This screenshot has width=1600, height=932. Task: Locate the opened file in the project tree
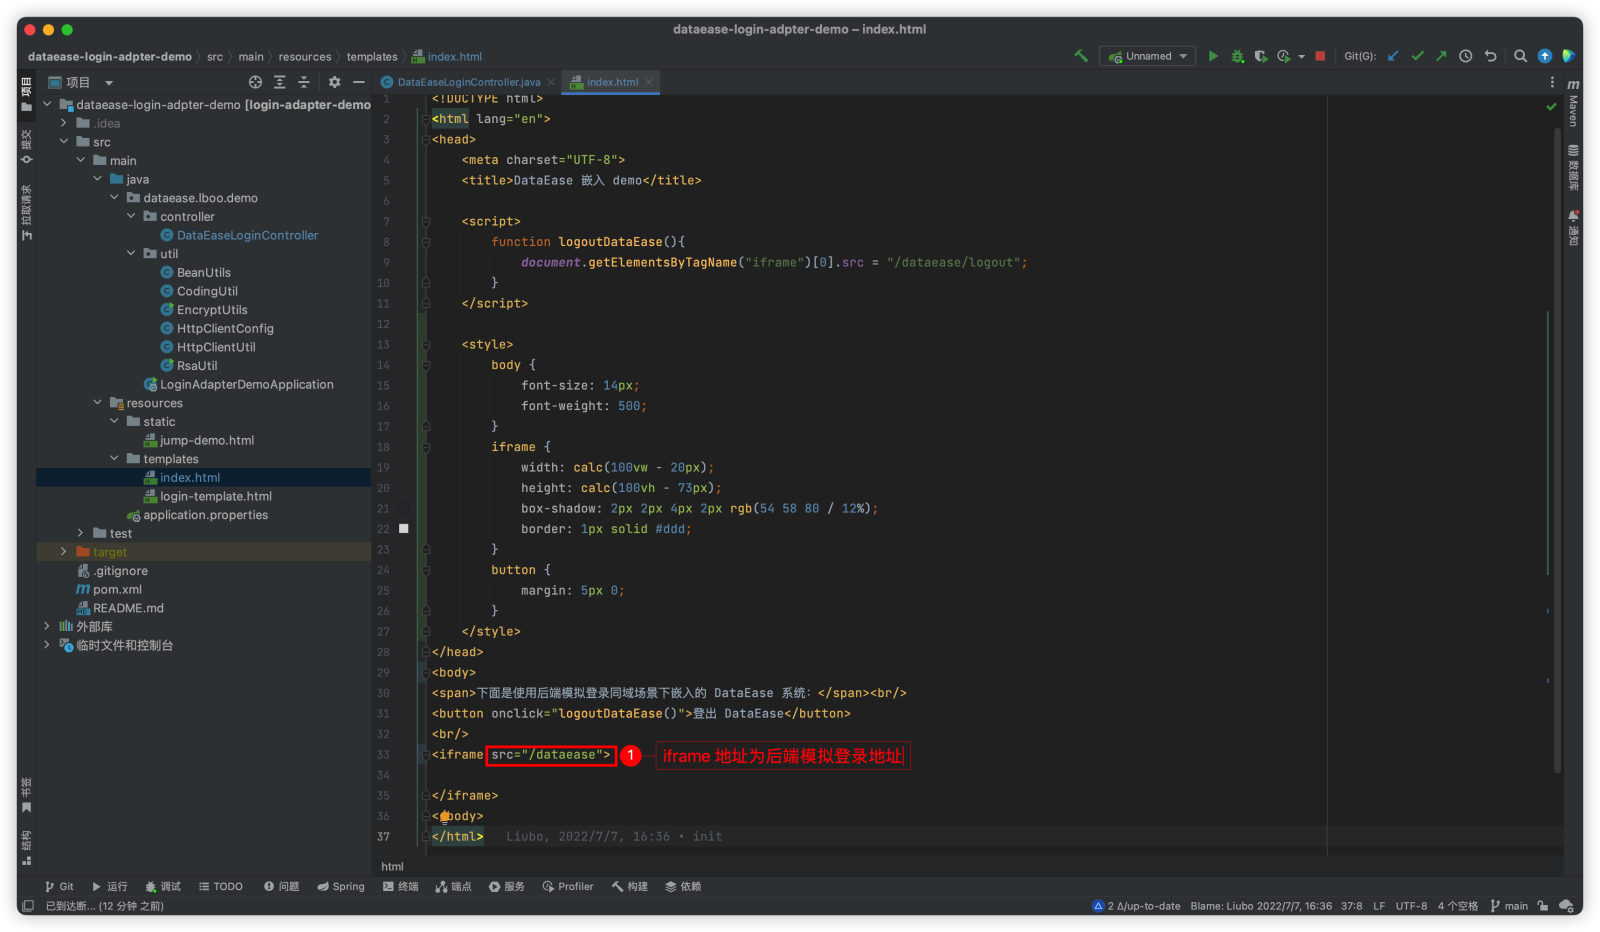pyautogui.click(x=255, y=82)
